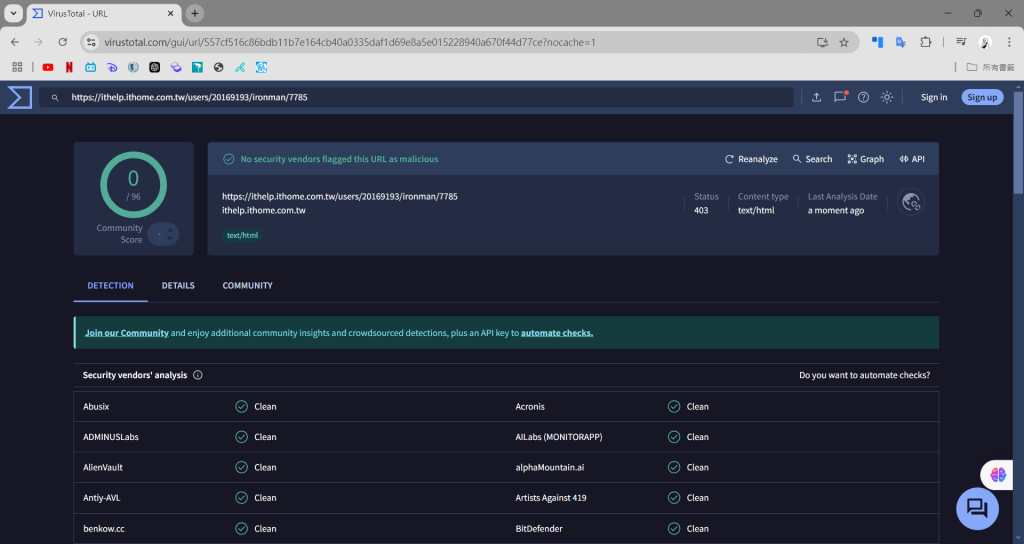Click the browser profile avatar

coord(985,42)
